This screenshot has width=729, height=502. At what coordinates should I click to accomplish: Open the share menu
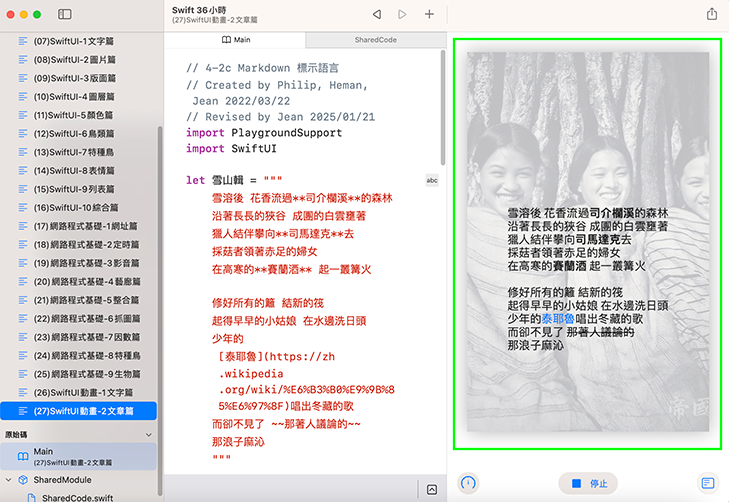(x=712, y=14)
